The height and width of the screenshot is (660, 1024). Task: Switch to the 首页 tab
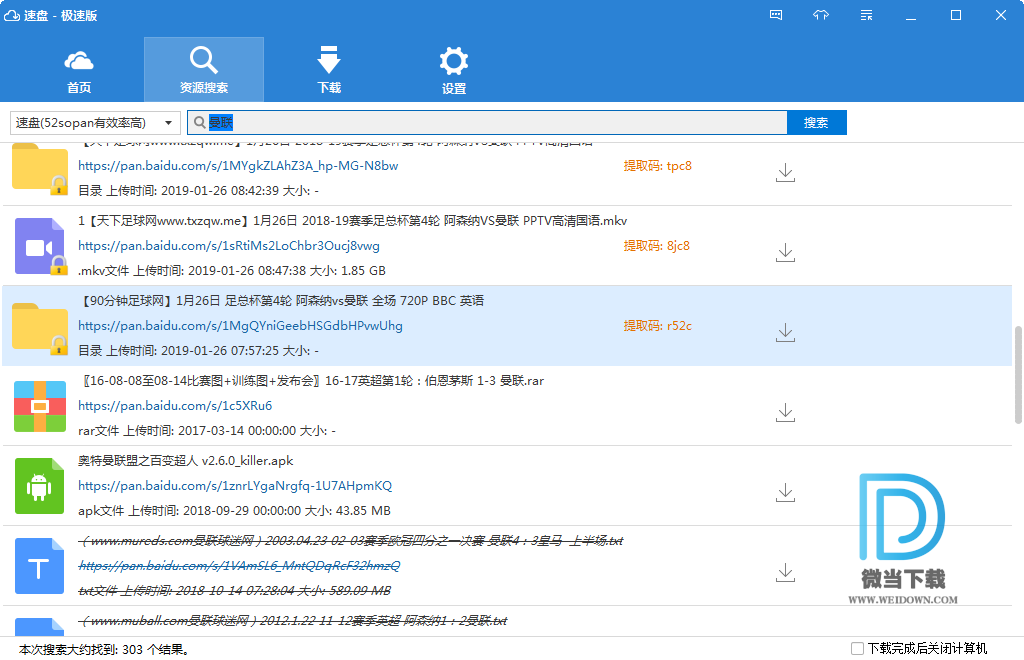(79, 70)
